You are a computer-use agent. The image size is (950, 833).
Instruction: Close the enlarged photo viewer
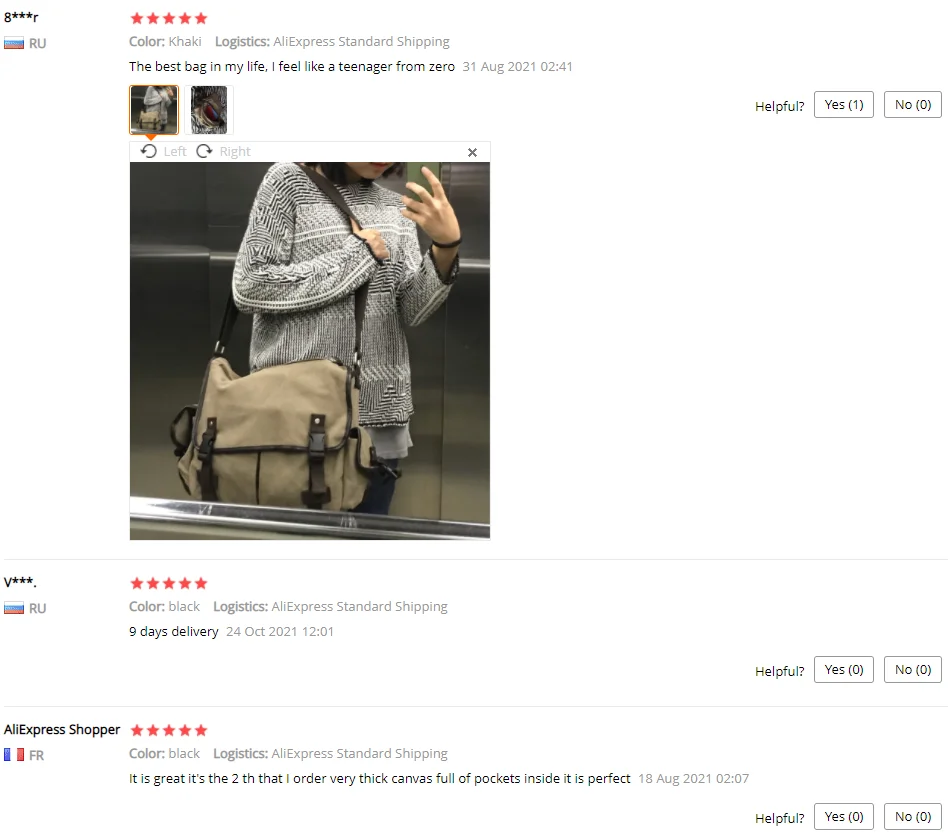click(x=473, y=152)
